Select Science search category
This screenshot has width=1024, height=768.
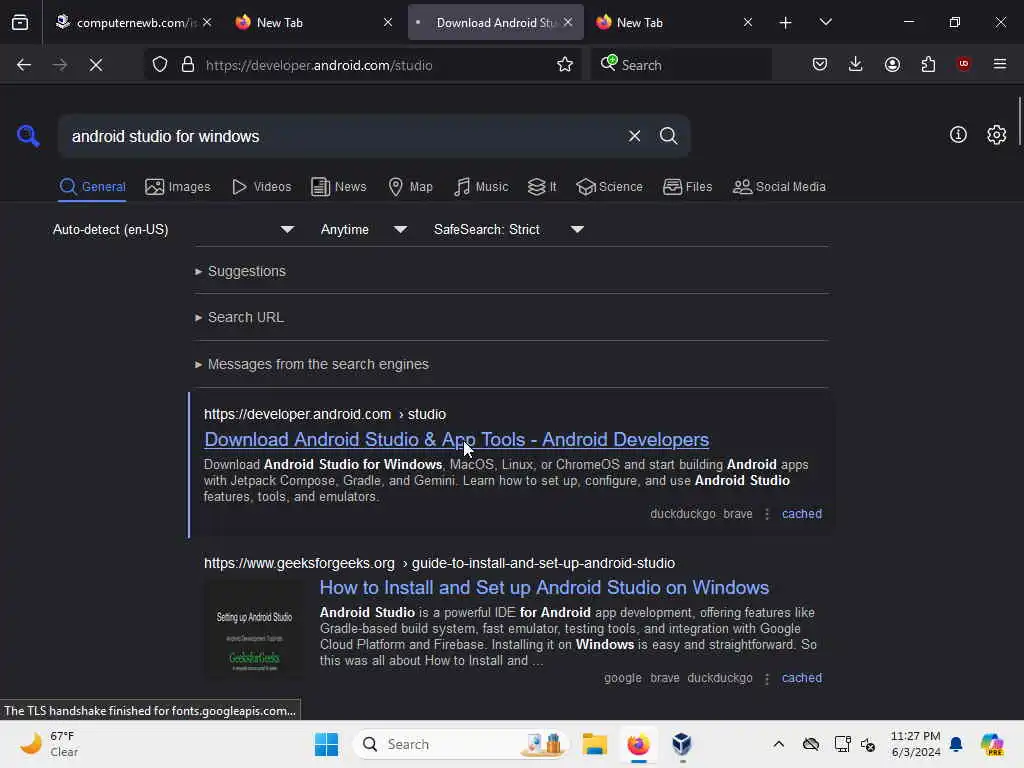[609, 187]
